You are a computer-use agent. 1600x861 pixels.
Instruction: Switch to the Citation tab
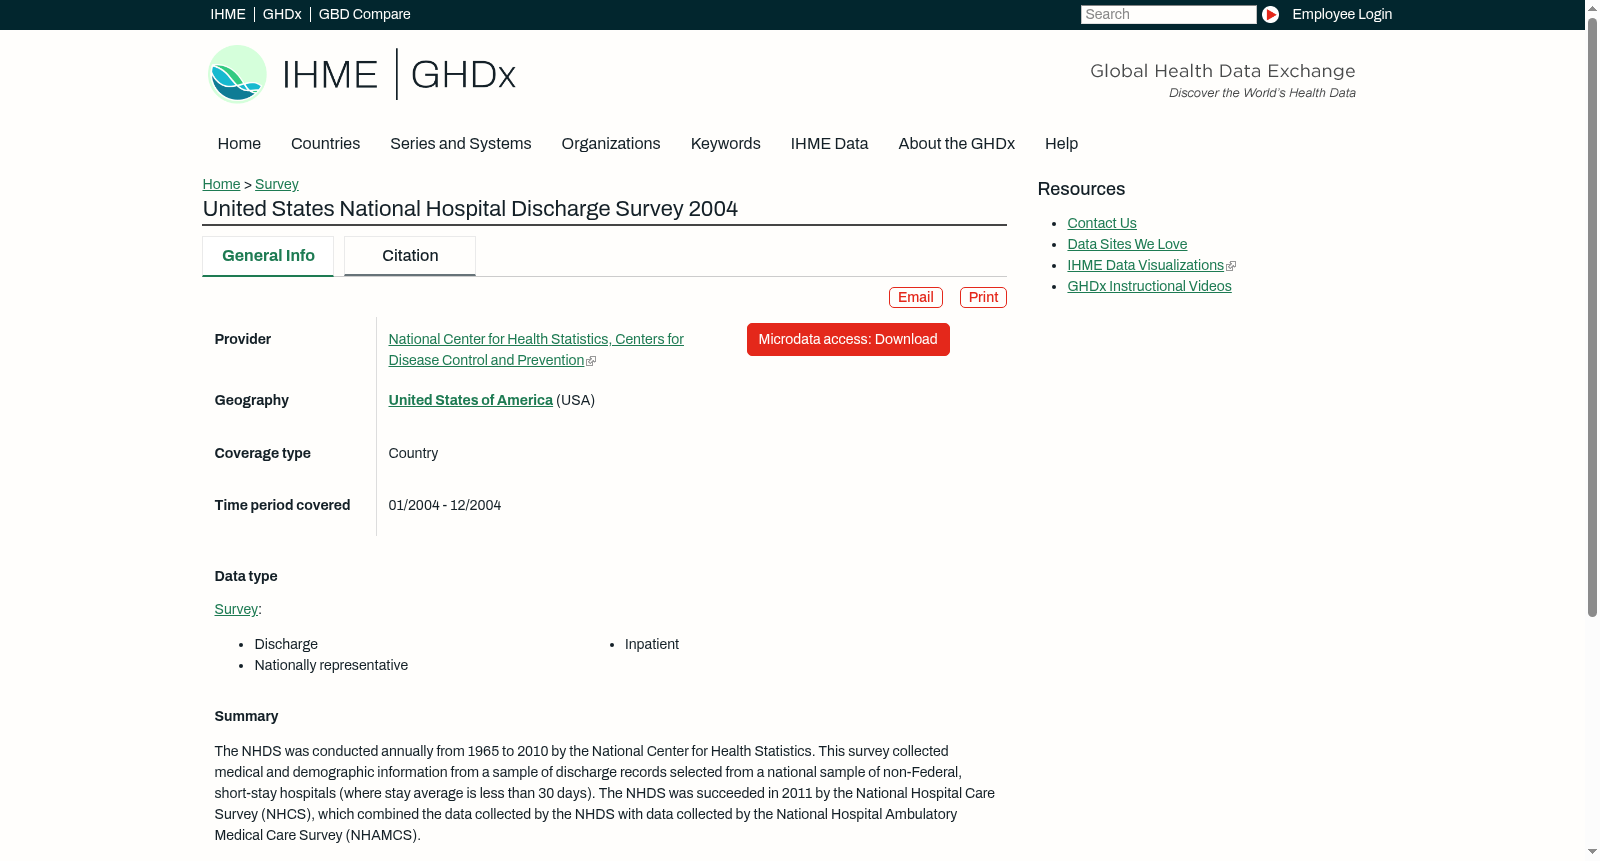click(x=410, y=256)
